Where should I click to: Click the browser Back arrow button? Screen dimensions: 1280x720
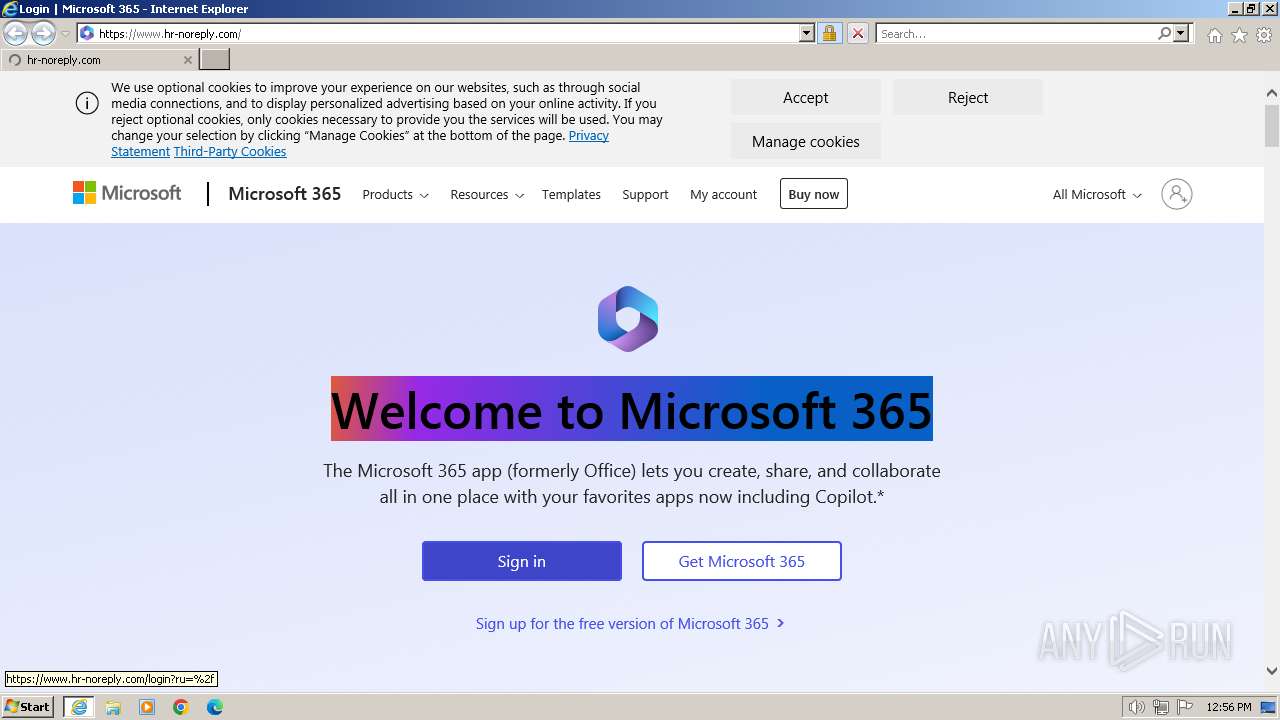[x=15, y=33]
